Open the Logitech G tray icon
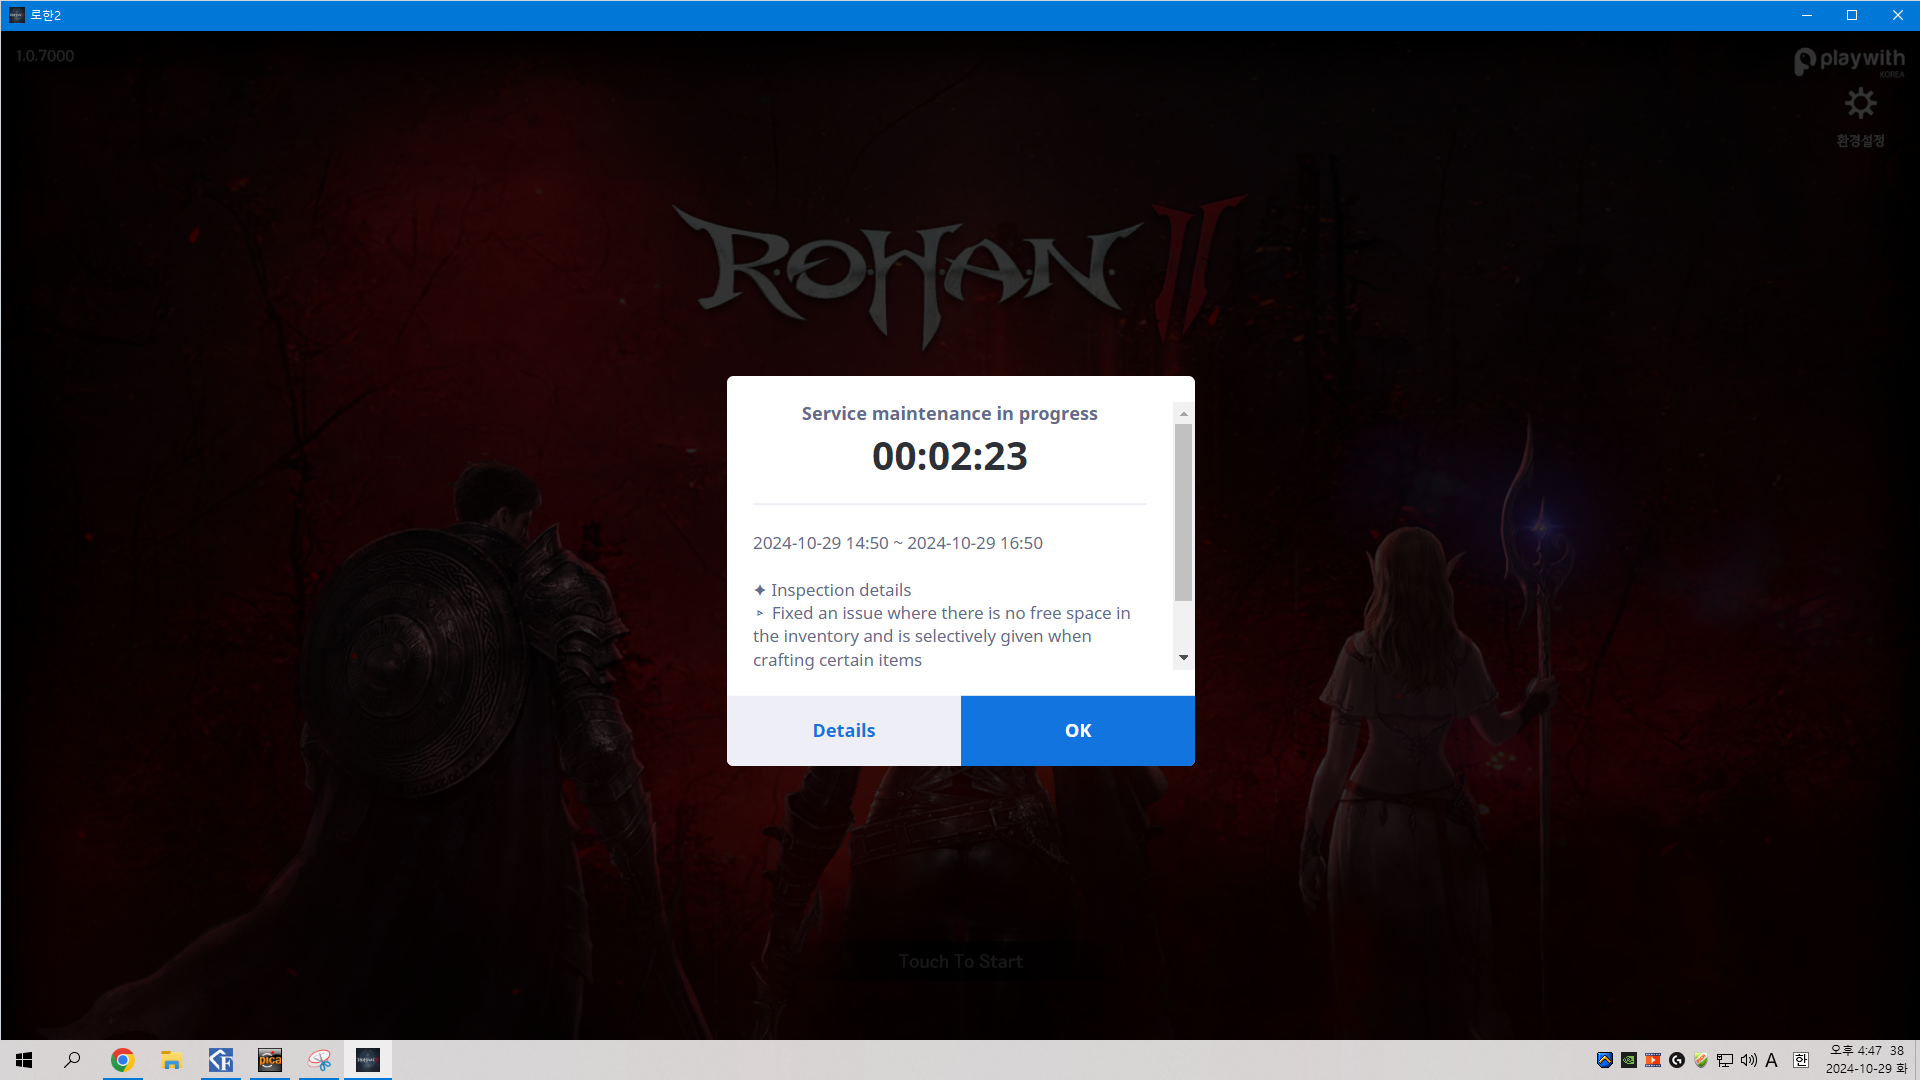Screen dimensions: 1920x1080 (1677, 1060)
